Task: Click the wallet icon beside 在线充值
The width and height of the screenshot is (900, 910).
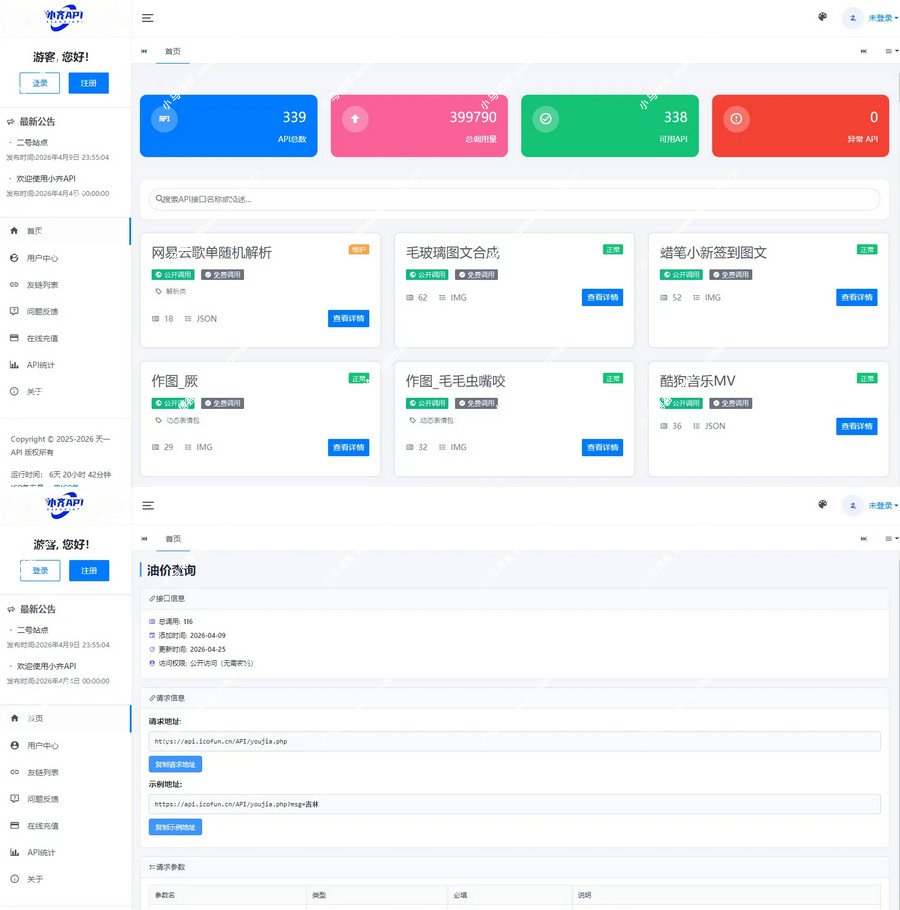Action: pos(14,338)
